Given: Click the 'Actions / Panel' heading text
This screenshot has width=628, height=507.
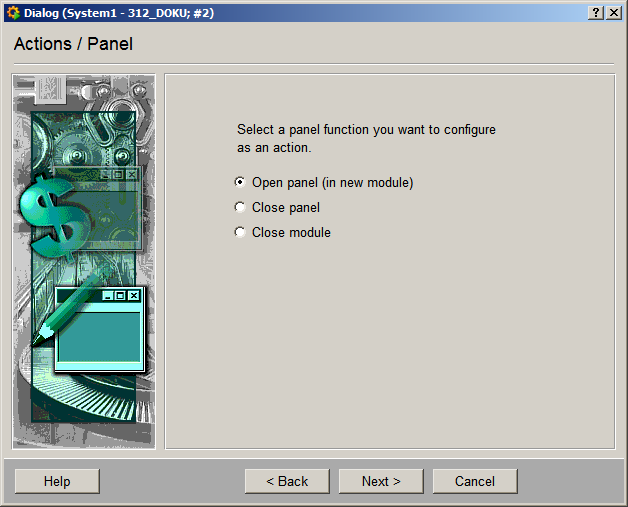Looking at the screenshot, I should 73,44.
